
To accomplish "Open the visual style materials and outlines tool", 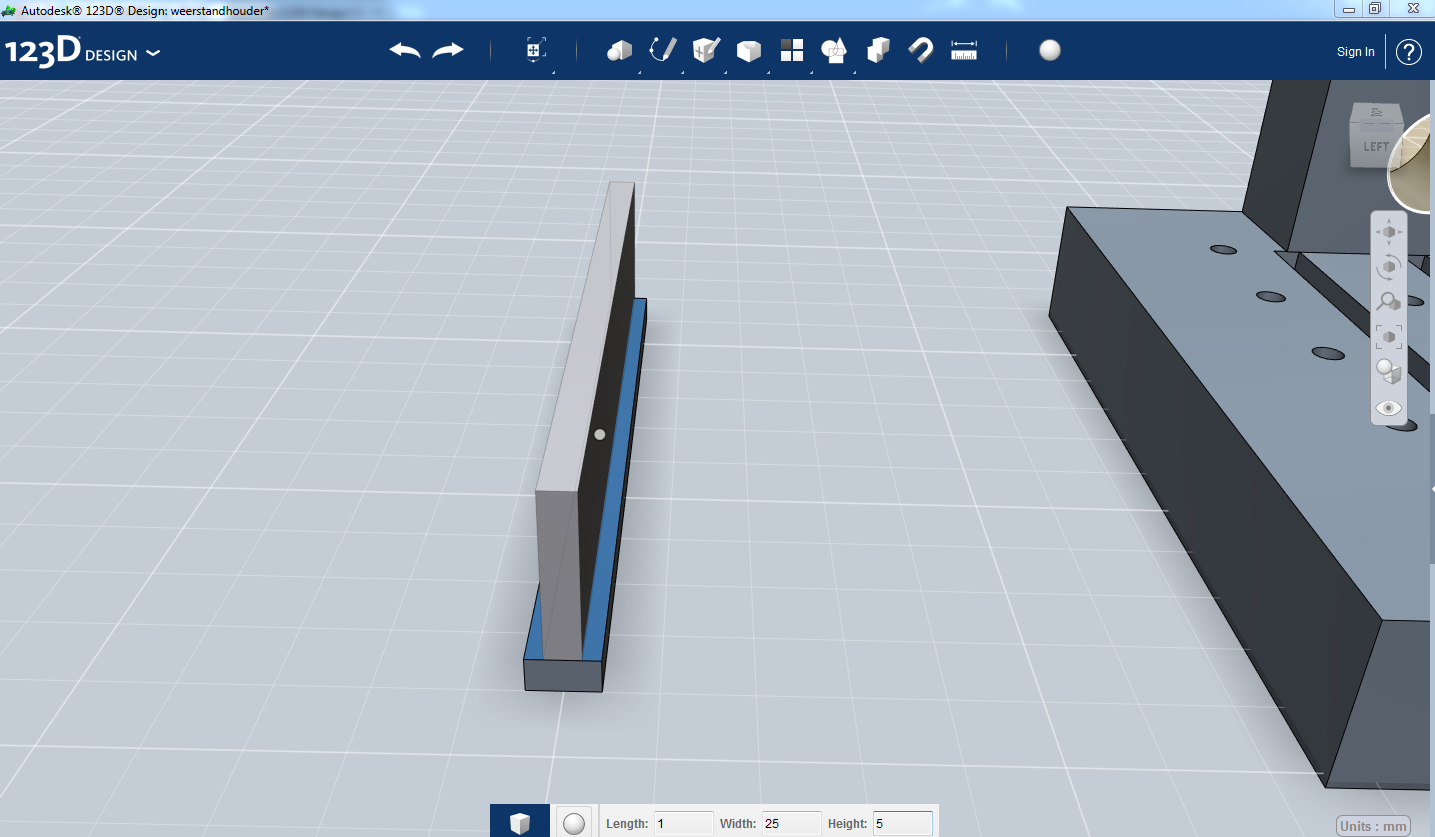I will click(1389, 372).
